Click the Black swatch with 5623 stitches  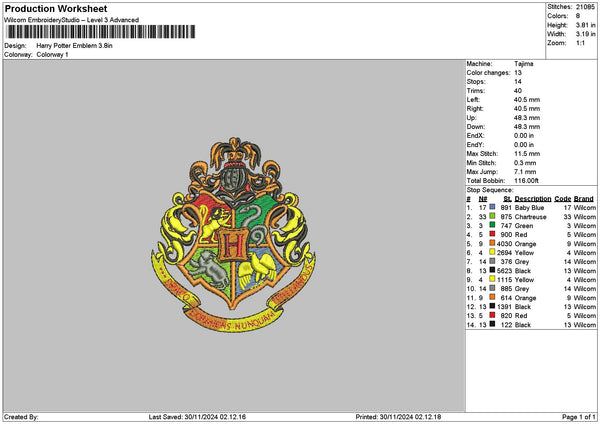tap(492, 270)
